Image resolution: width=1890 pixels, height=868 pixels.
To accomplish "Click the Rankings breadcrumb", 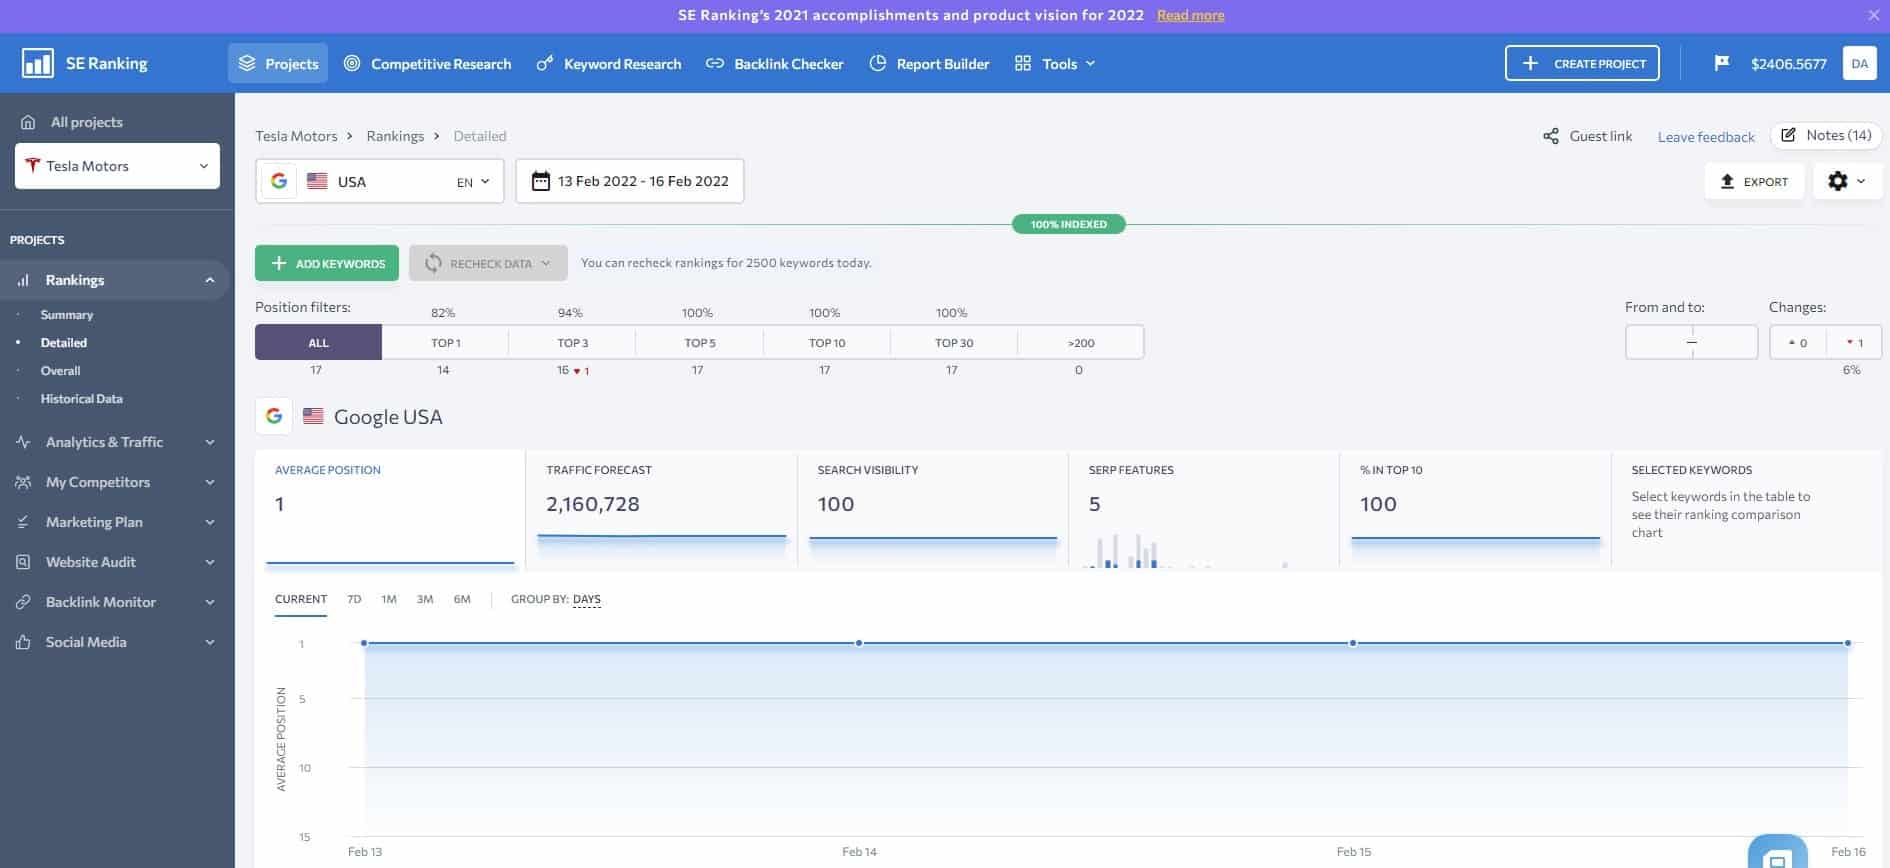I will coord(395,136).
